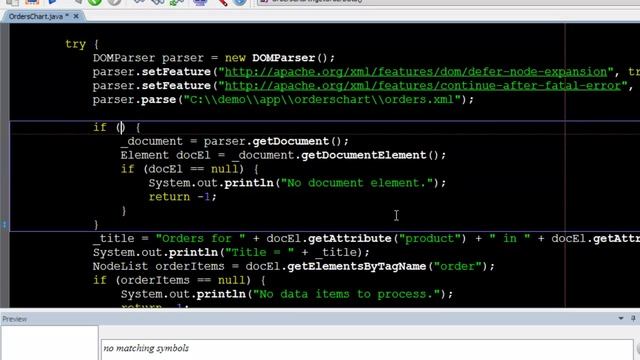The image size is (640, 360).
Task: Click the blue gutter marker beside closing brace
Action: pyautogui.click(x=4, y=224)
